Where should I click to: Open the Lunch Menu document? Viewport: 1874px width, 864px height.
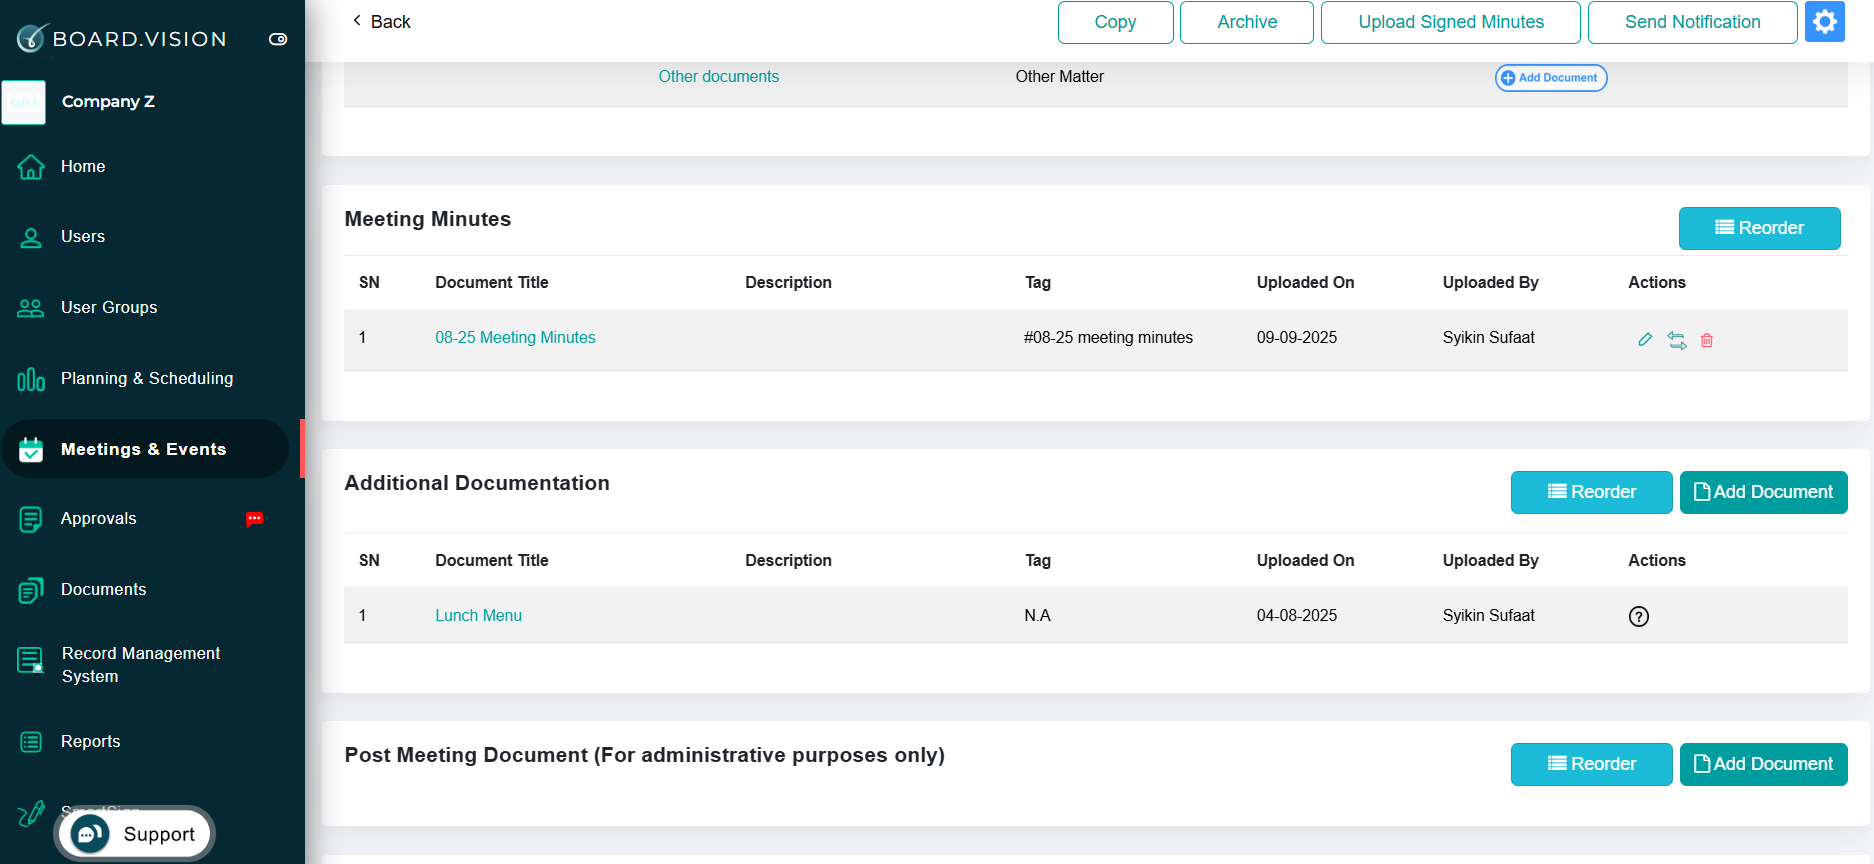click(x=478, y=616)
